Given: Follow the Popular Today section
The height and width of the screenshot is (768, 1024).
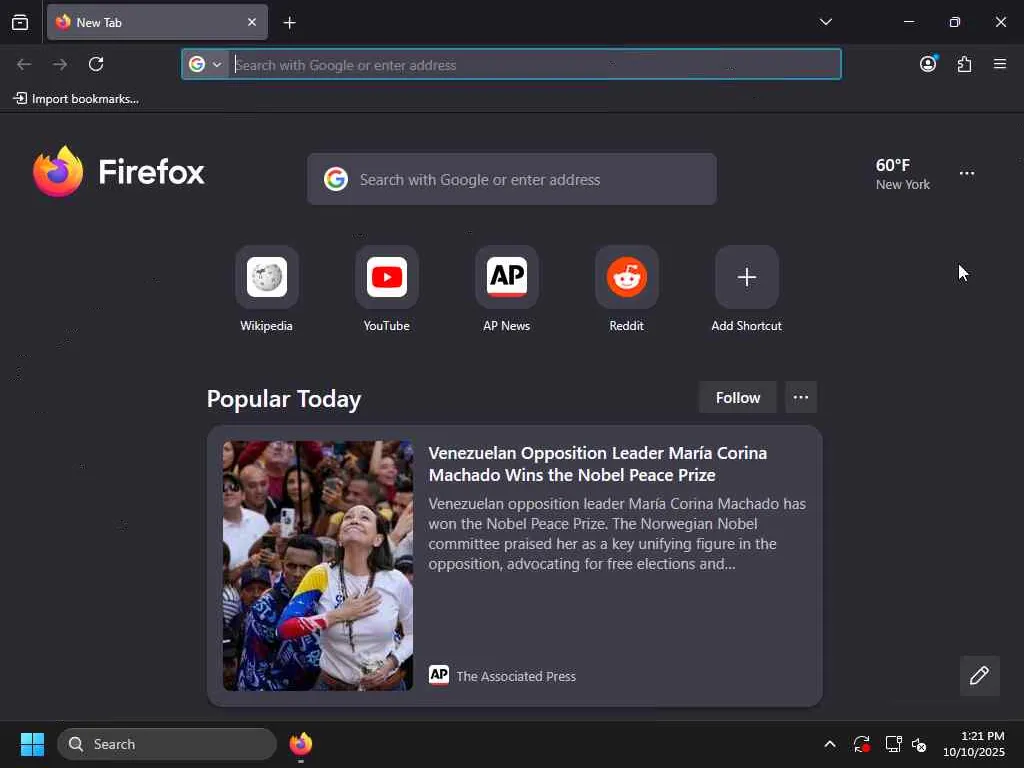Looking at the screenshot, I should [x=738, y=398].
